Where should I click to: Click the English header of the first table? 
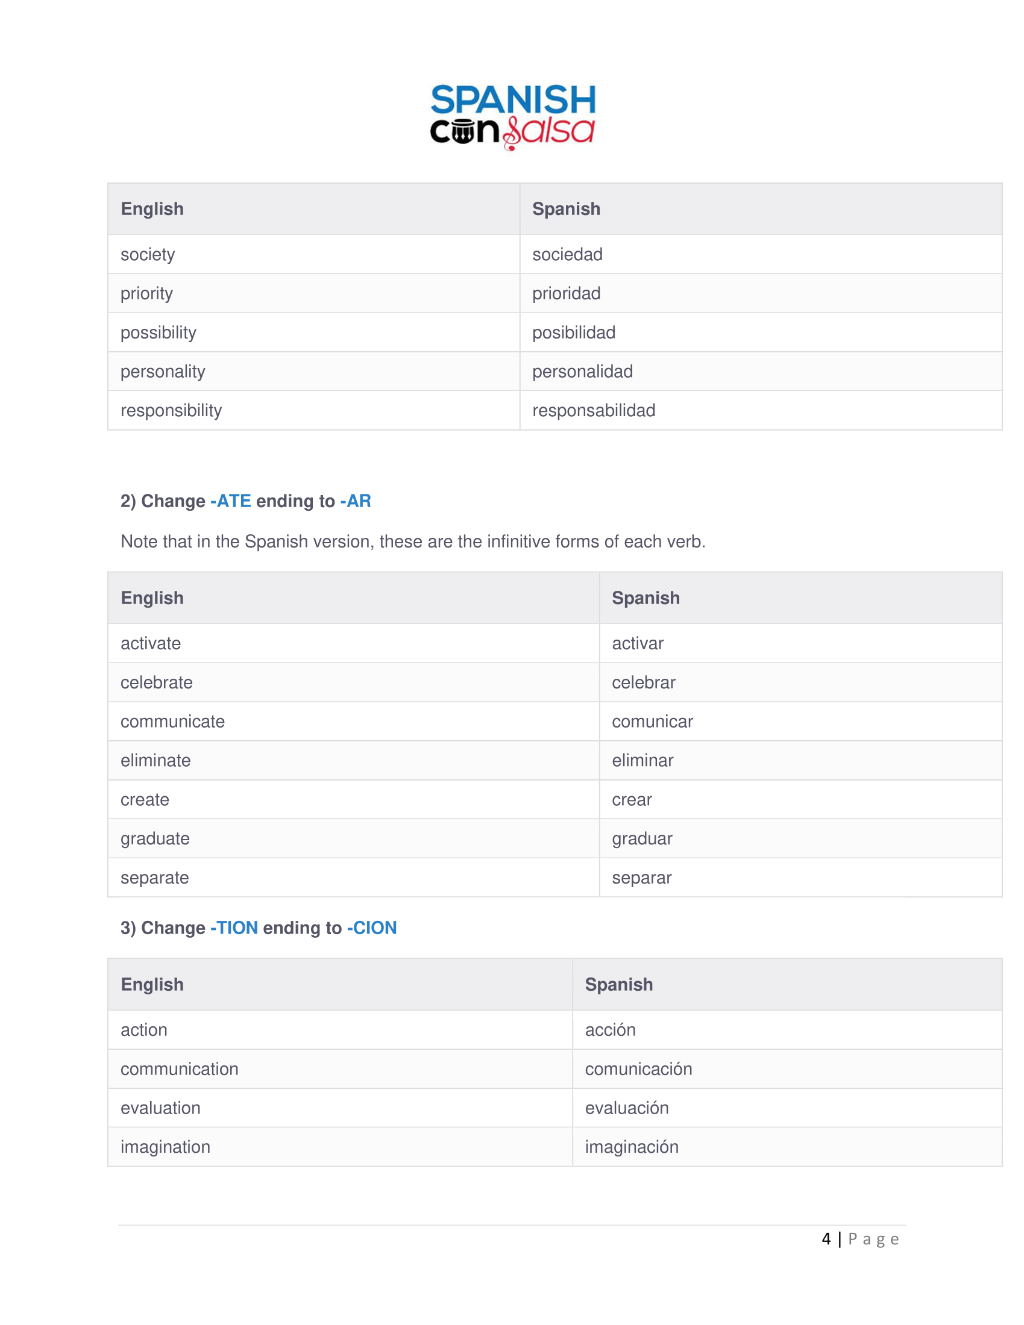pos(152,209)
